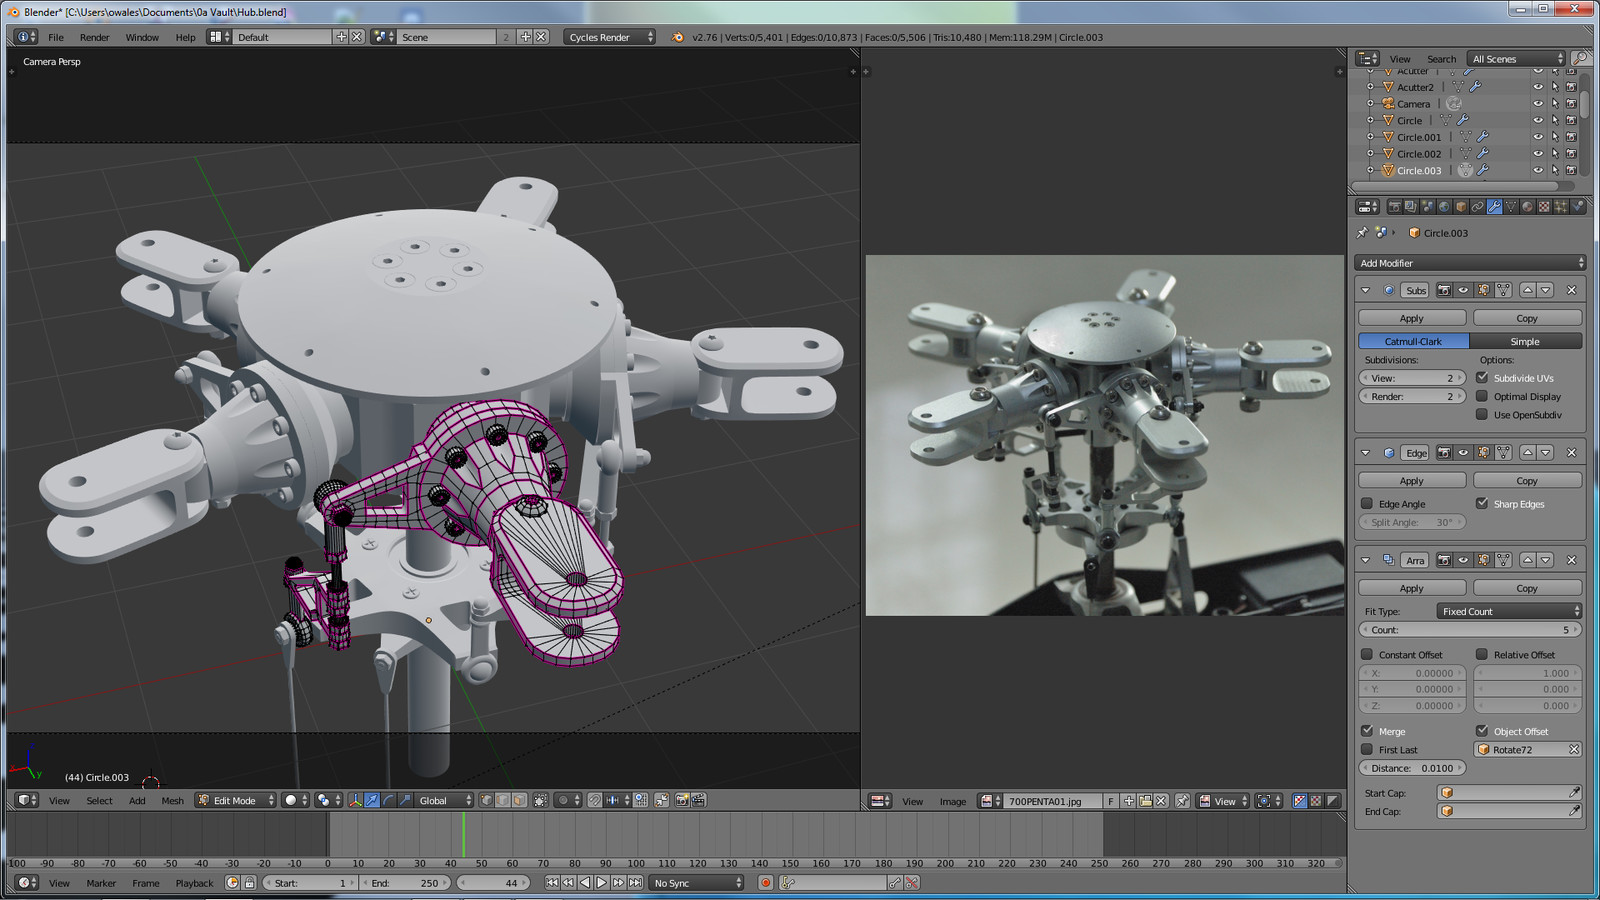1600x900 pixels.
Task: Toggle the Sharp Edges checkbox
Action: tap(1482, 504)
